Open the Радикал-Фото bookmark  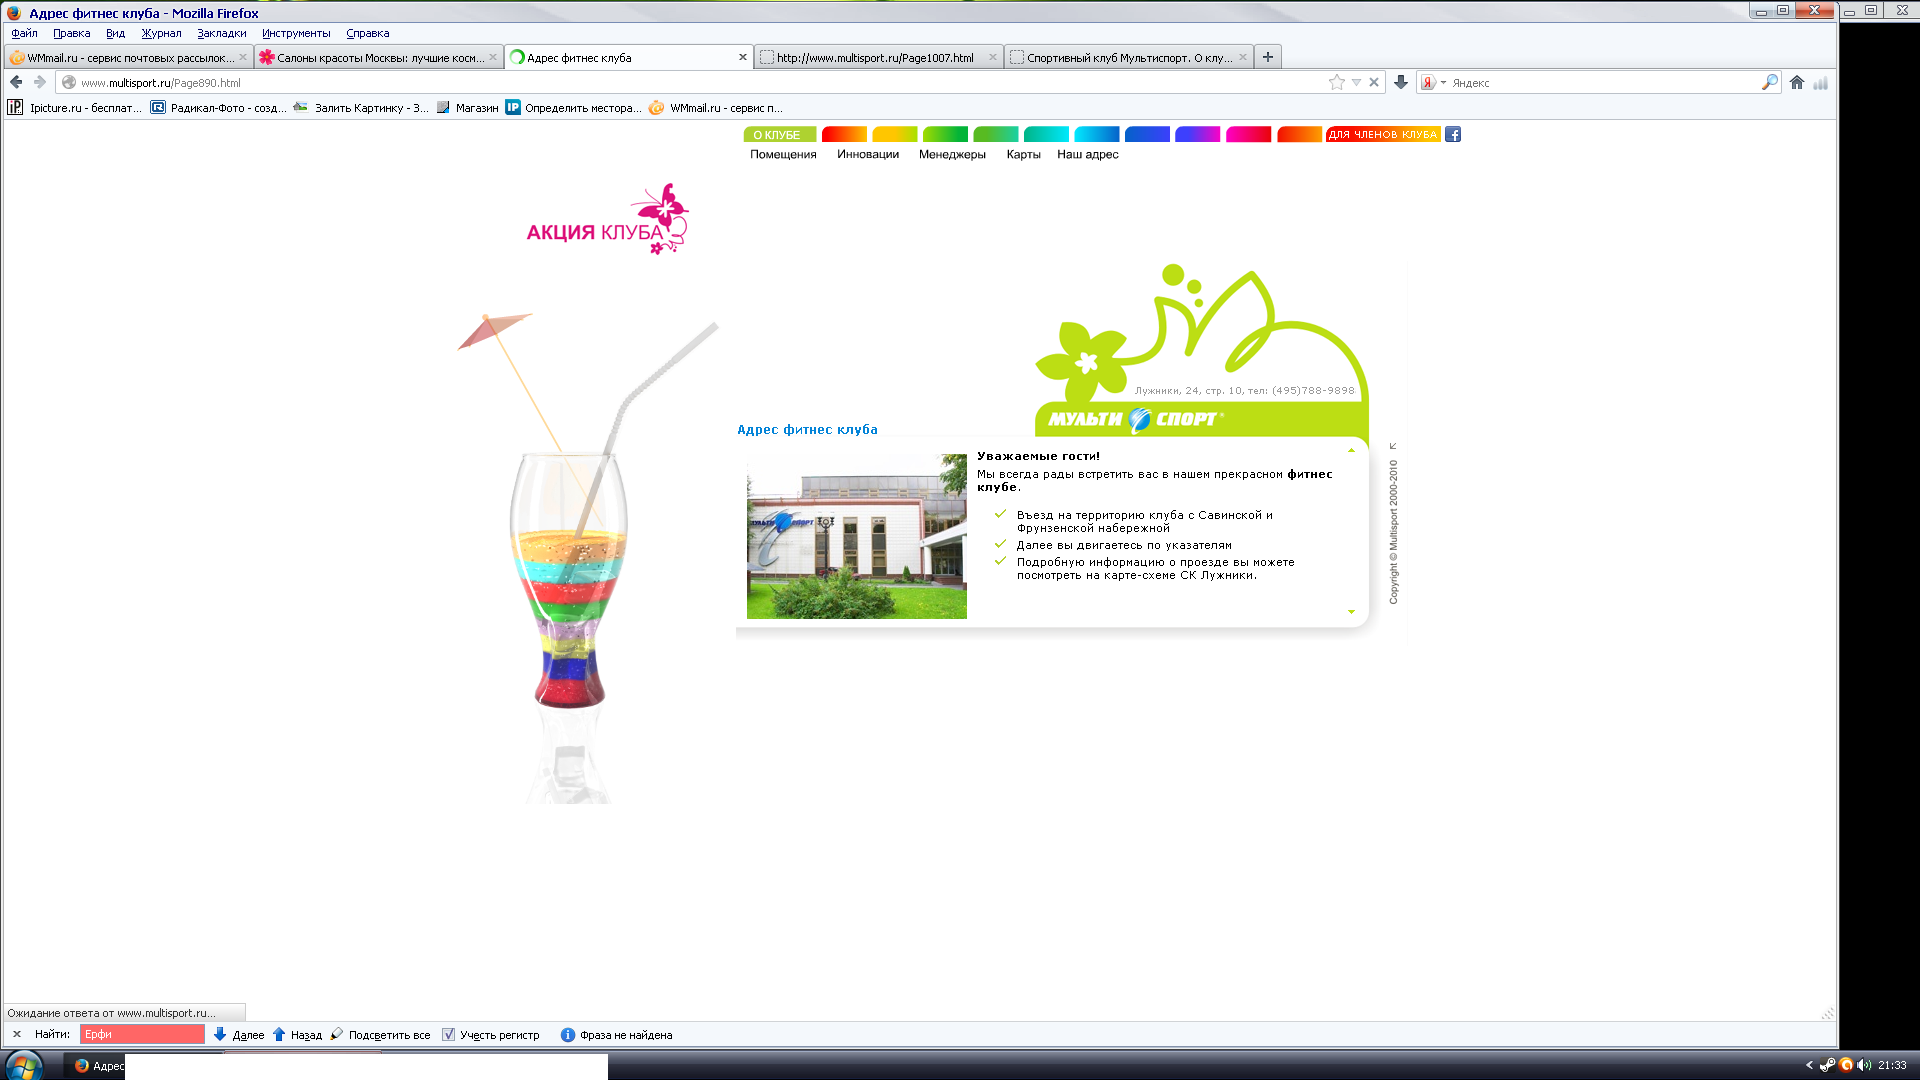coord(218,108)
